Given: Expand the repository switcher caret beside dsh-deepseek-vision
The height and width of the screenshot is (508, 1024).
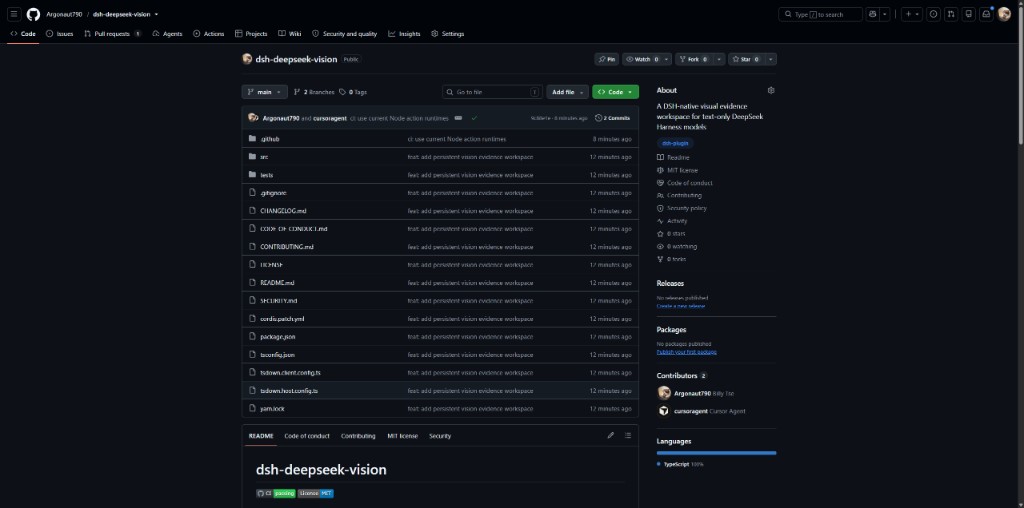Looking at the screenshot, I should click(156, 14).
